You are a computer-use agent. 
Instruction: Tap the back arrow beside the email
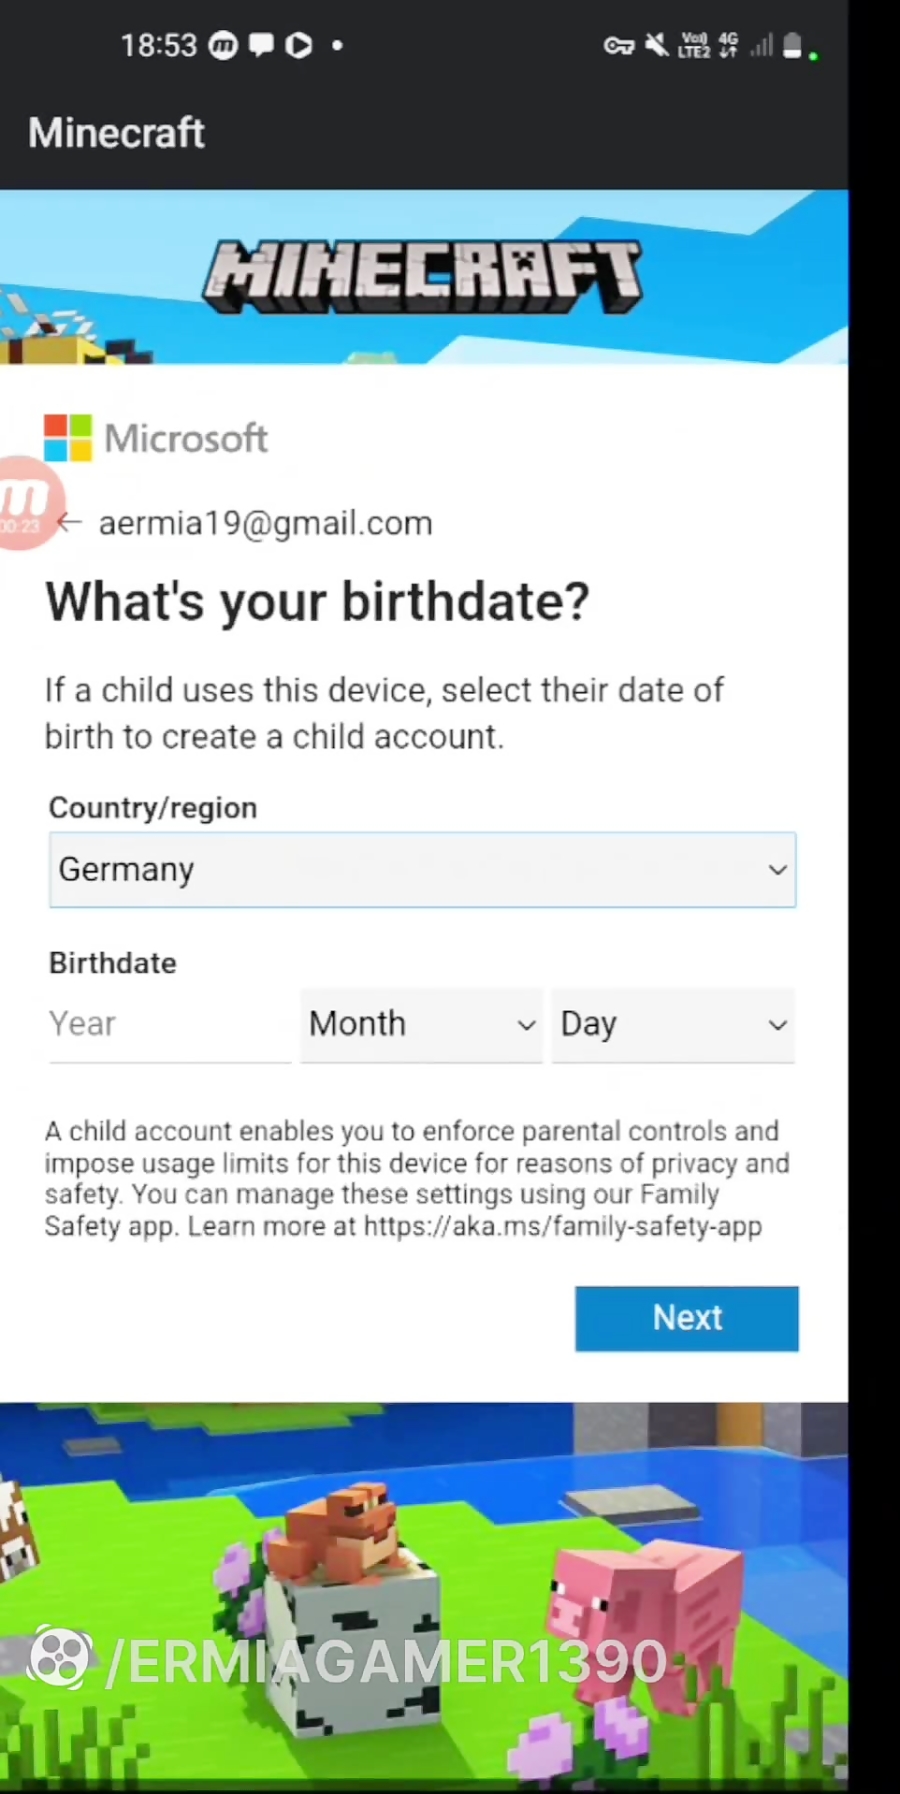pyautogui.click(x=69, y=522)
